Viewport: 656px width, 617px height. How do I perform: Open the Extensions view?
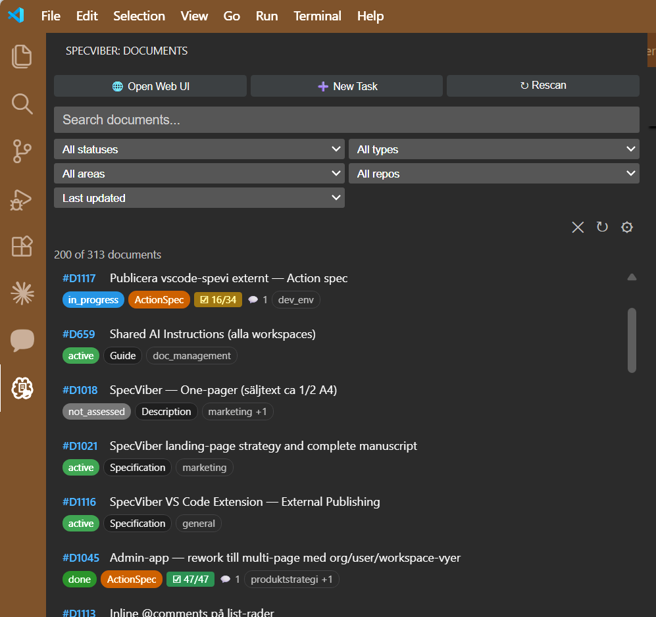coord(22,246)
